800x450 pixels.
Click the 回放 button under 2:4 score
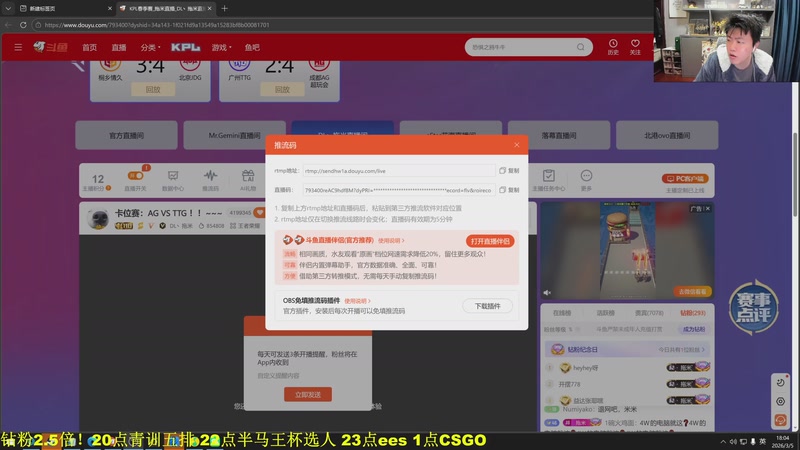pos(282,89)
